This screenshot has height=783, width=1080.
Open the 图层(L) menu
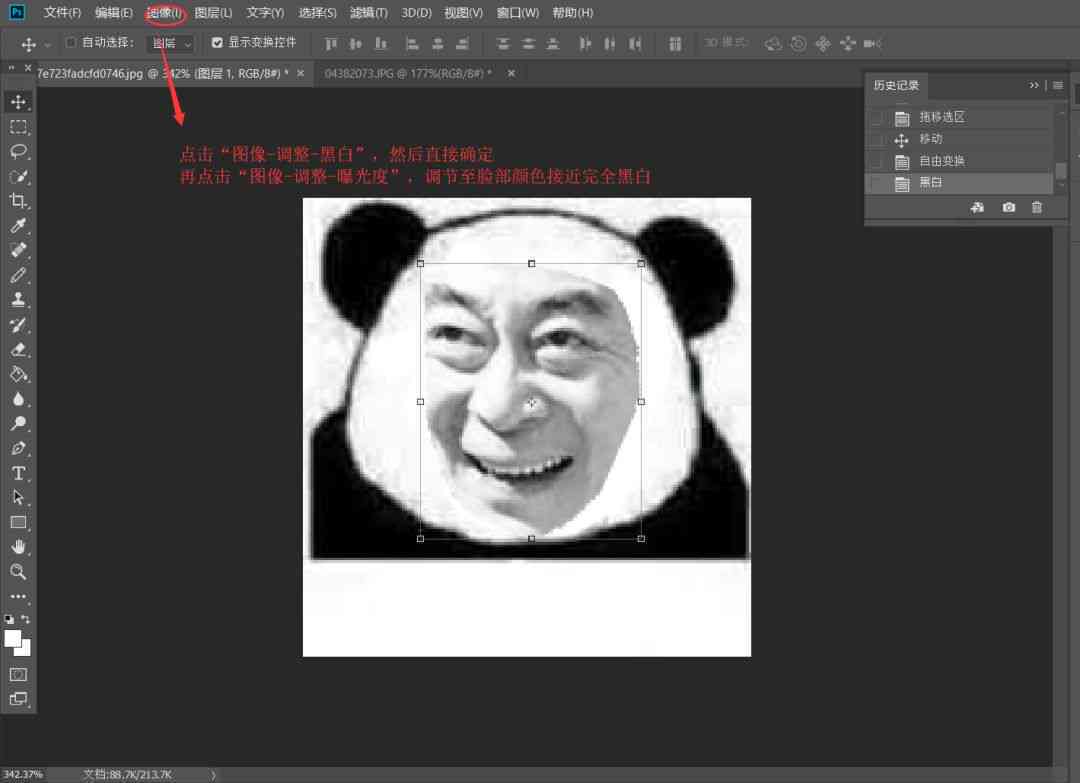pyautogui.click(x=213, y=12)
